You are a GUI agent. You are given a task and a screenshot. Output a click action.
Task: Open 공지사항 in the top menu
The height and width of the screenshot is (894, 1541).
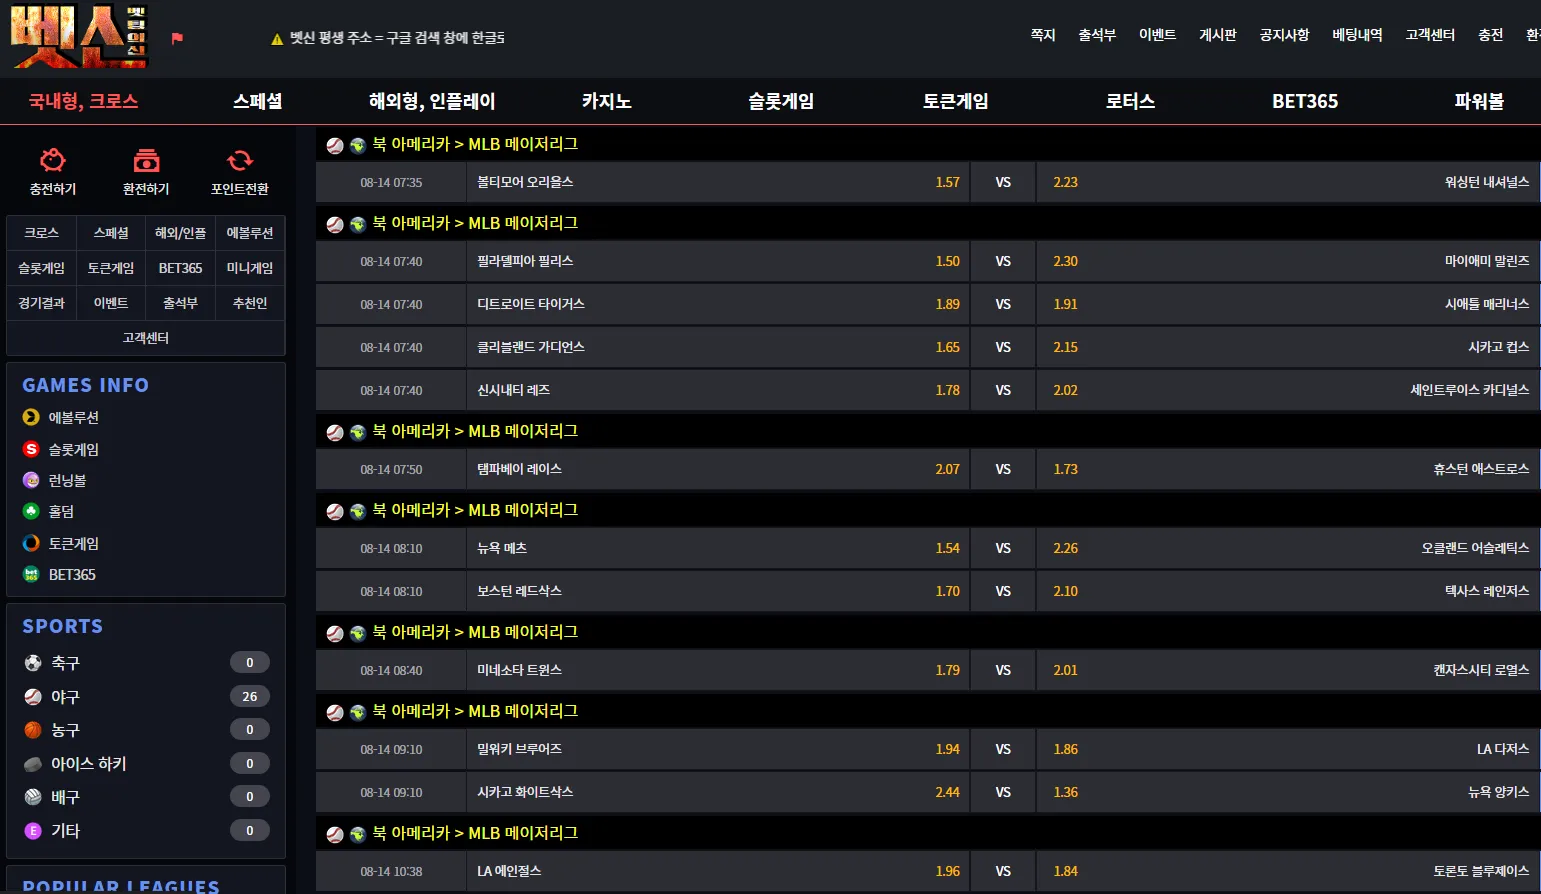click(1284, 35)
